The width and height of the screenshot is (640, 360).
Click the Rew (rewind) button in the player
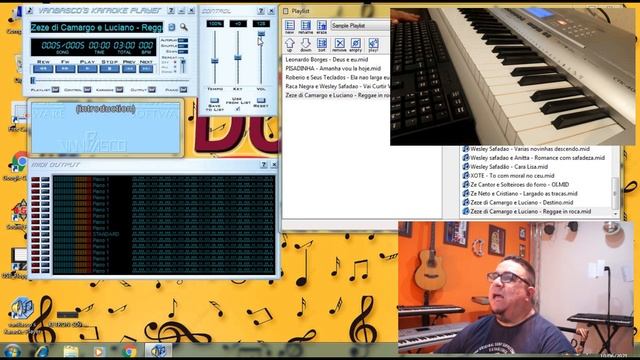pyautogui.click(x=43, y=69)
